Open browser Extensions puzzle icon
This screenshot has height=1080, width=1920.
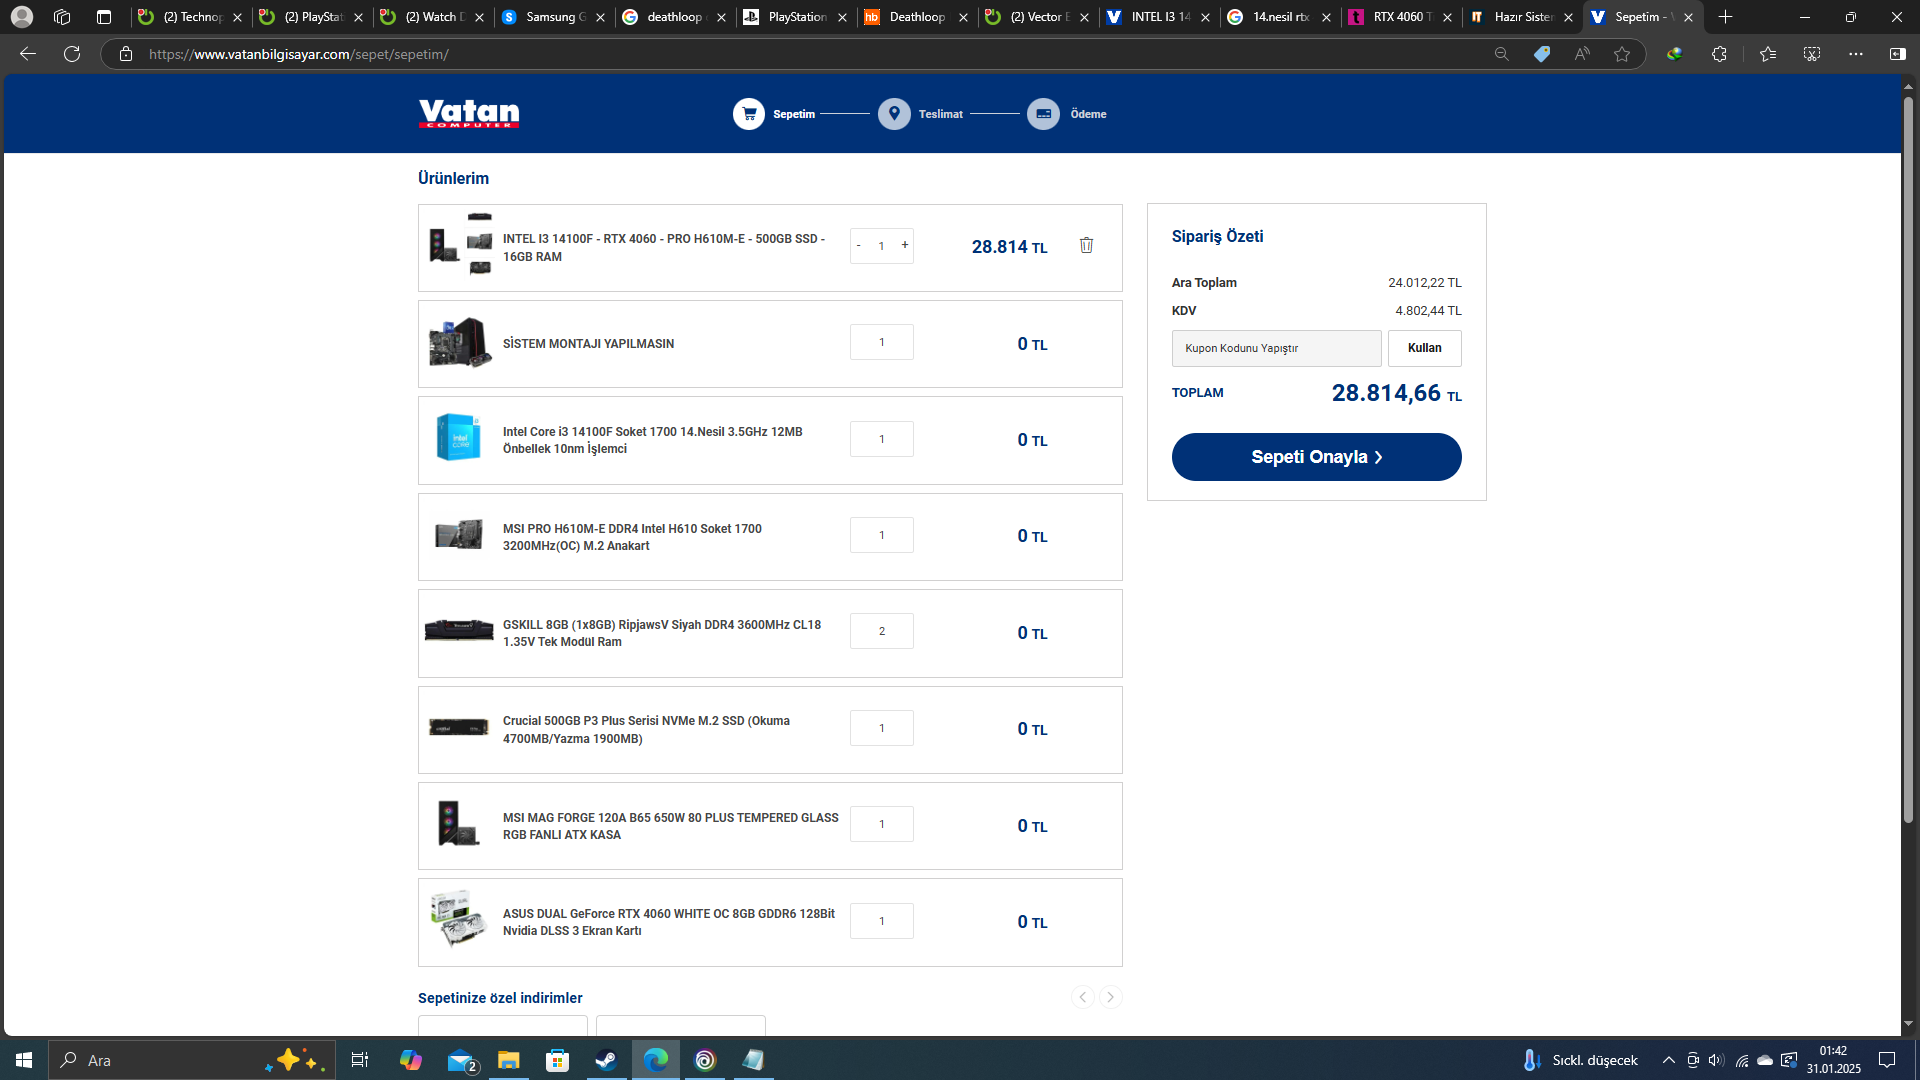click(x=1719, y=54)
